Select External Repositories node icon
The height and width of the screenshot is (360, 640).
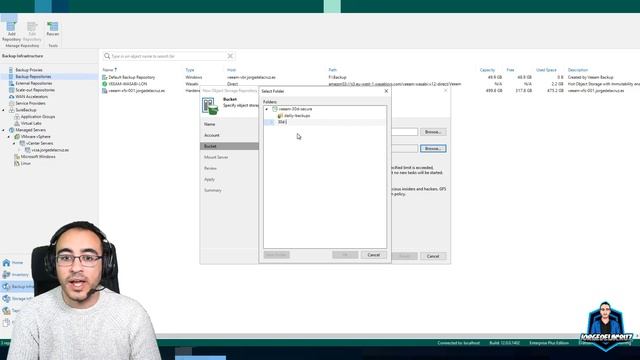pyautogui.click(x=11, y=83)
